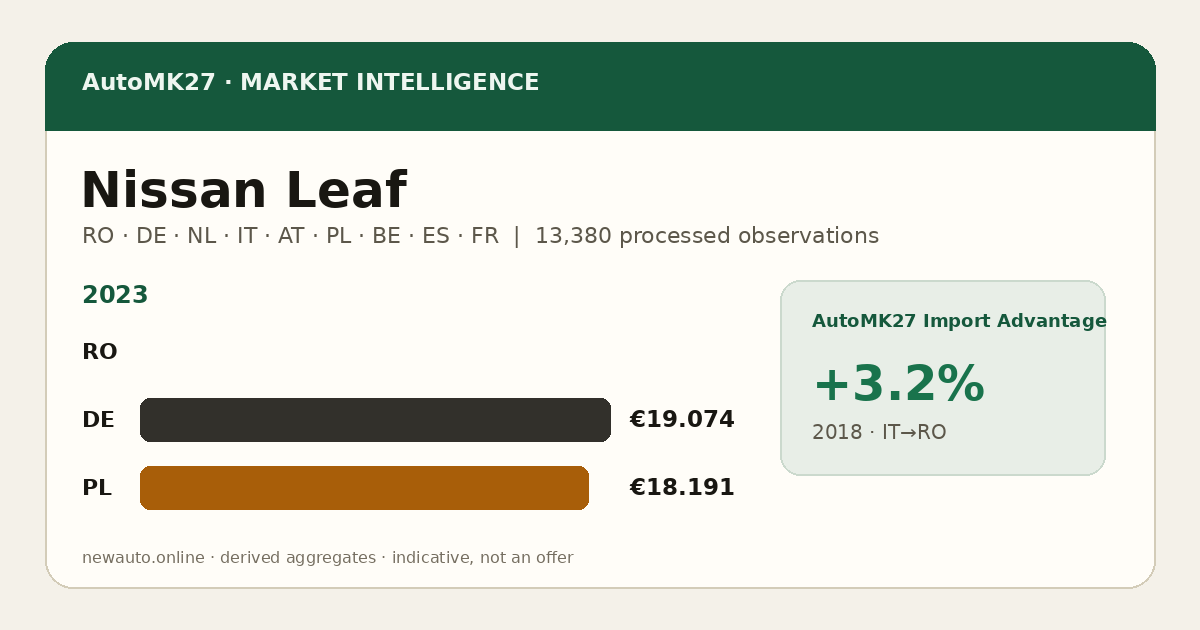Click the DE row label
Viewport: 1200px width, 630px height.
tap(98, 420)
